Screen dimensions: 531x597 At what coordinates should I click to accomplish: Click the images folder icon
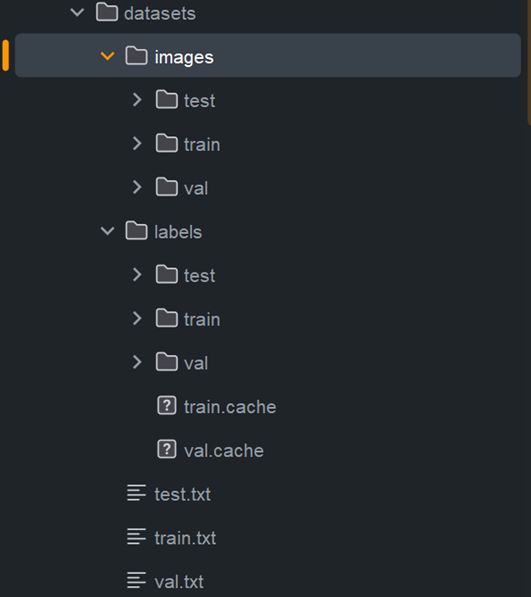136,56
